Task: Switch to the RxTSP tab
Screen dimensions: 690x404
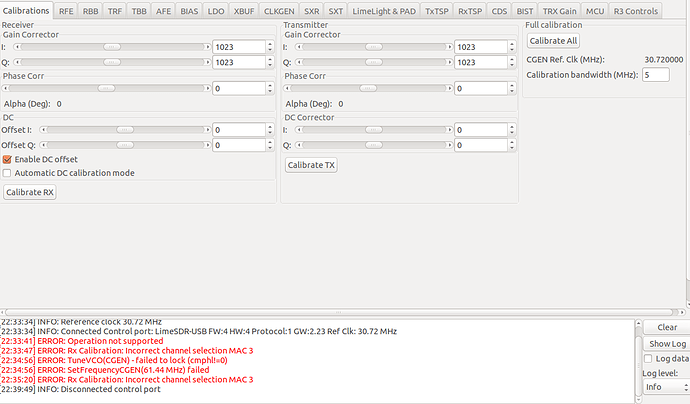Action: (470, 11)
